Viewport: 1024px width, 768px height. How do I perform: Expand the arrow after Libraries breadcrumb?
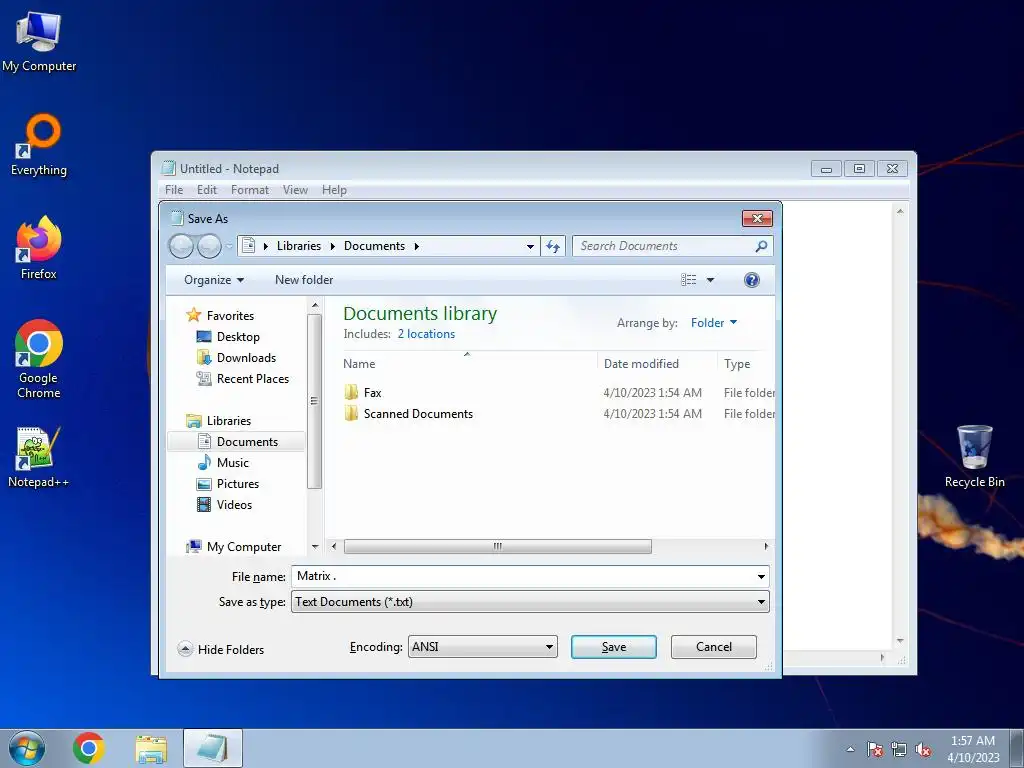333,246
